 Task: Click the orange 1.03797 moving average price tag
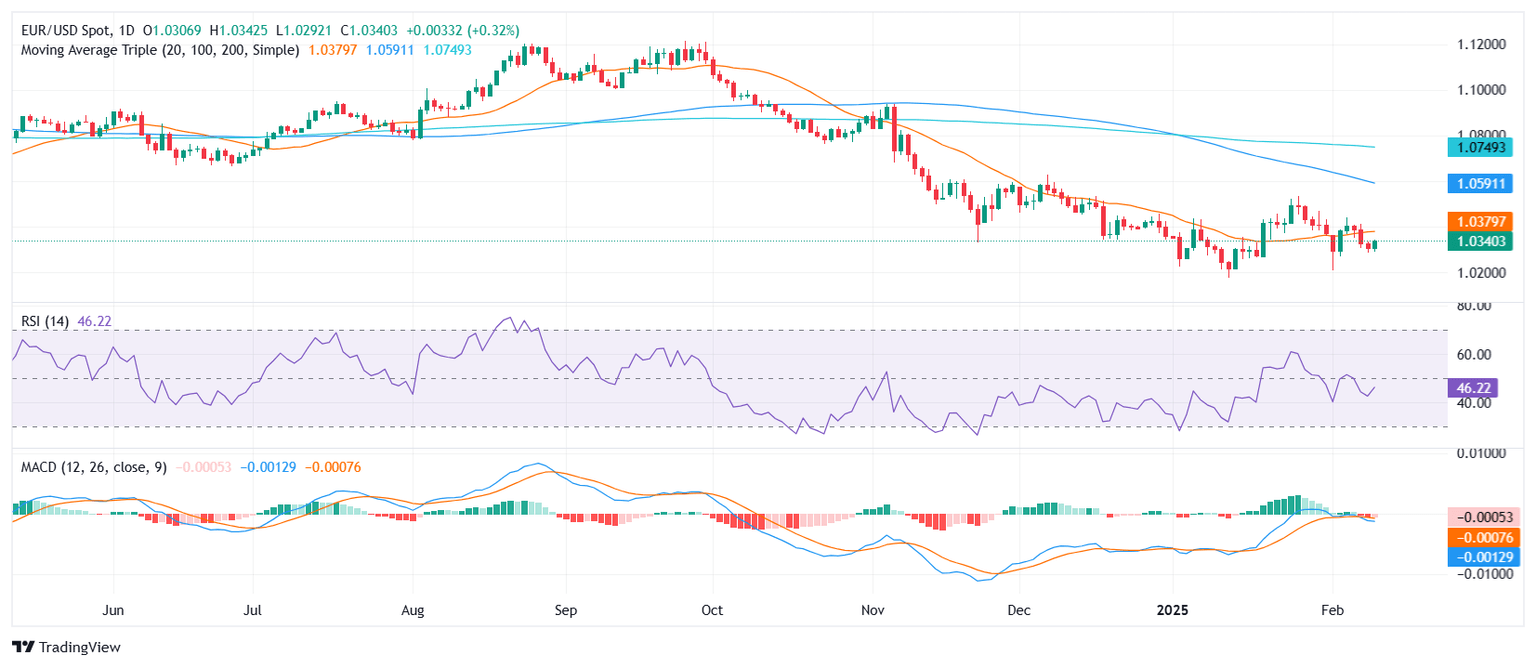point(1483,223)
